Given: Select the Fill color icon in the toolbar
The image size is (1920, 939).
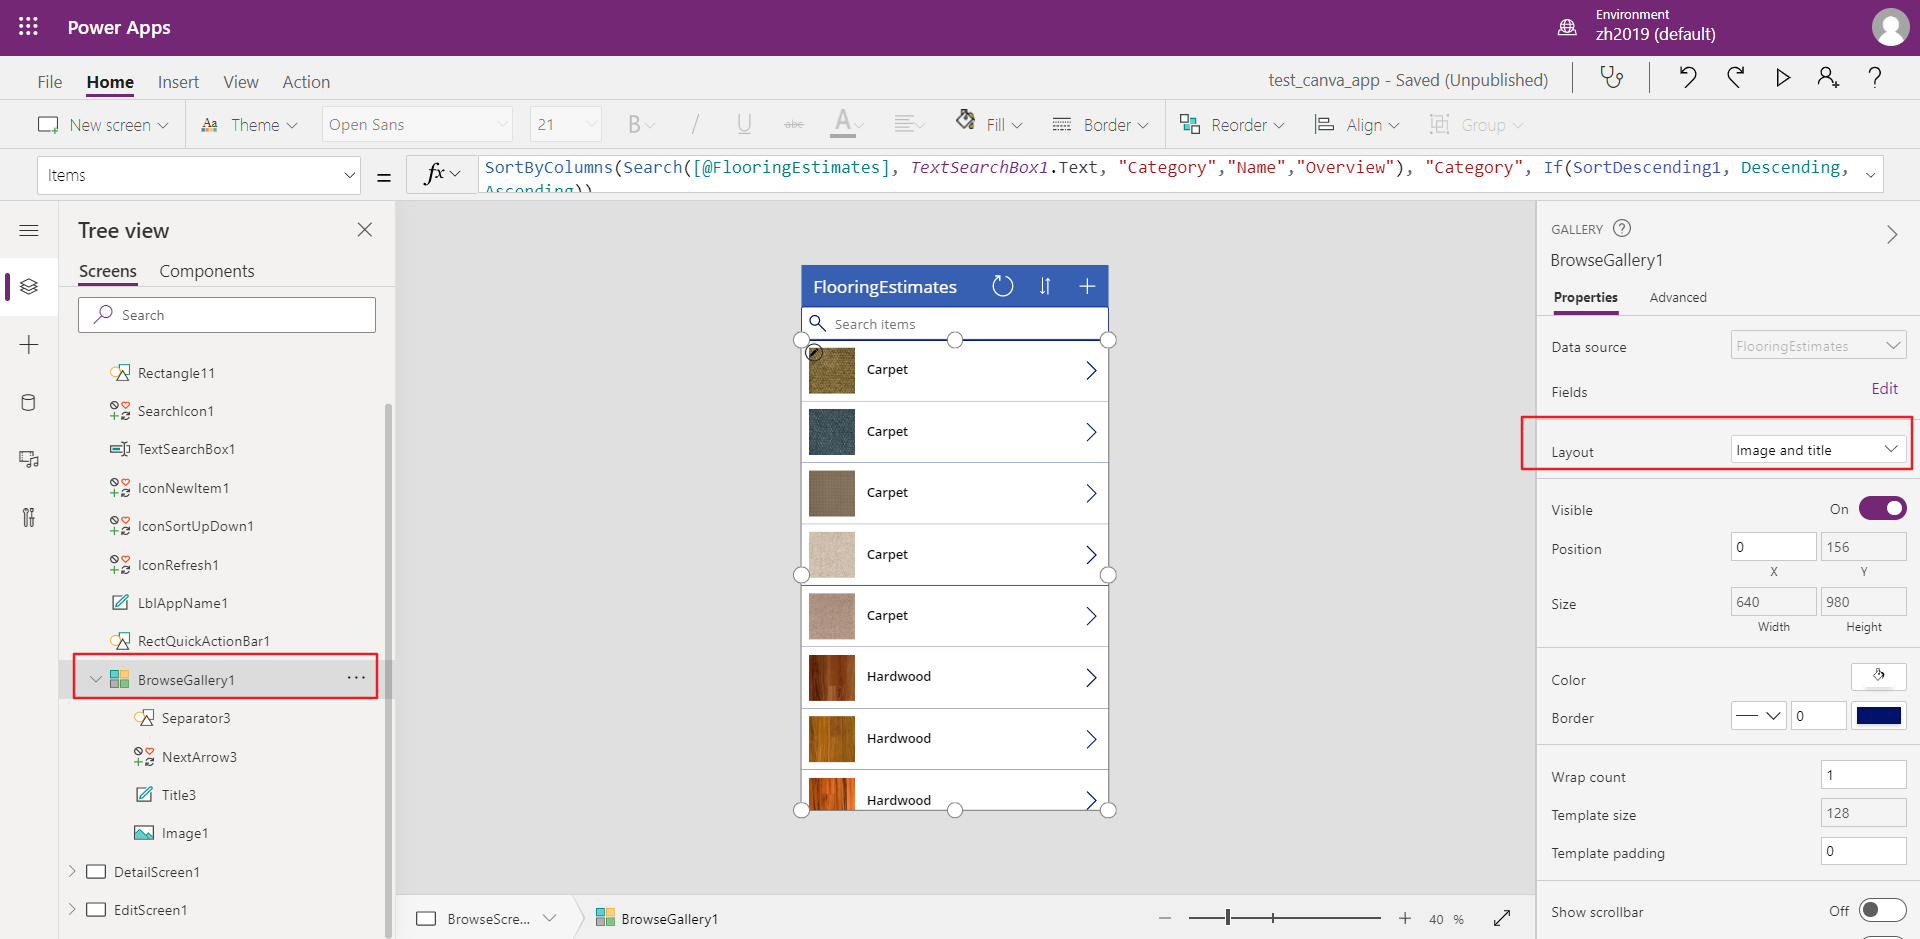Looking at the screenshot, I should pyautogui.click(x=965, y=123).
